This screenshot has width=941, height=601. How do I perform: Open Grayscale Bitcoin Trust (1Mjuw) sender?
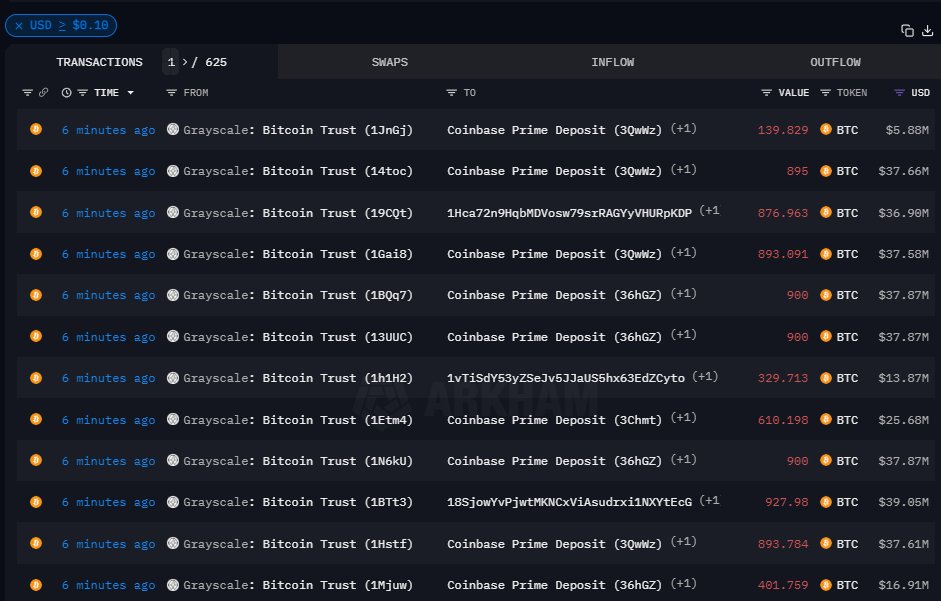[298, 585]
